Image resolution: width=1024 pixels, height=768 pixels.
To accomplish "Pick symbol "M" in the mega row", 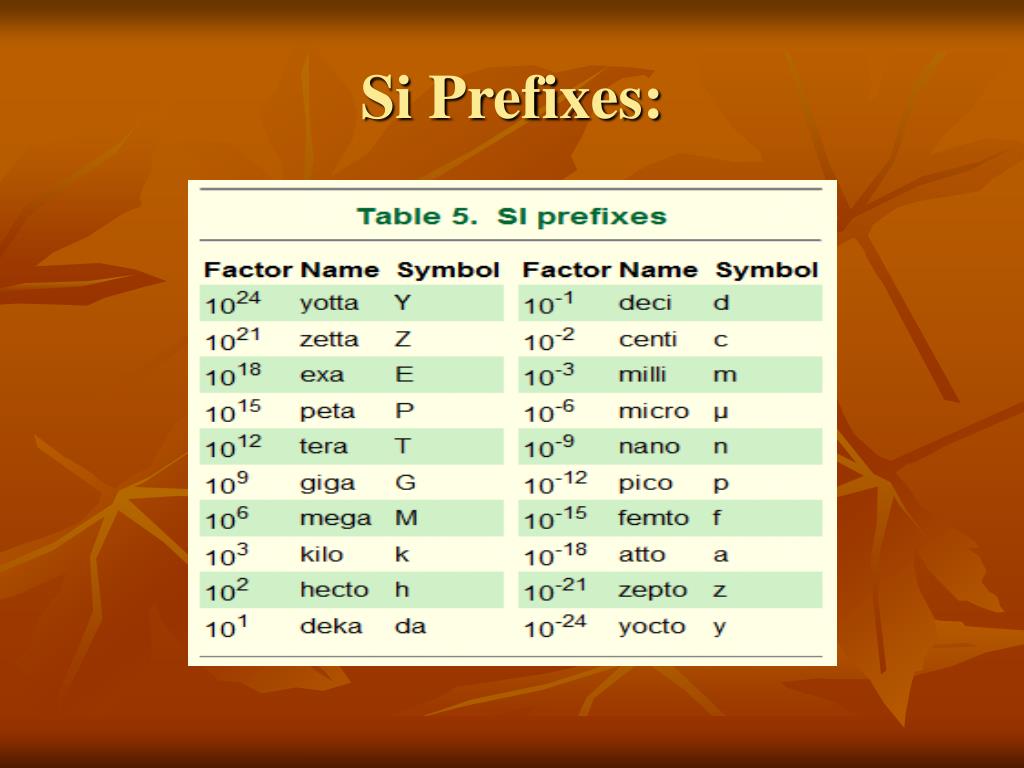I will 406,518.
